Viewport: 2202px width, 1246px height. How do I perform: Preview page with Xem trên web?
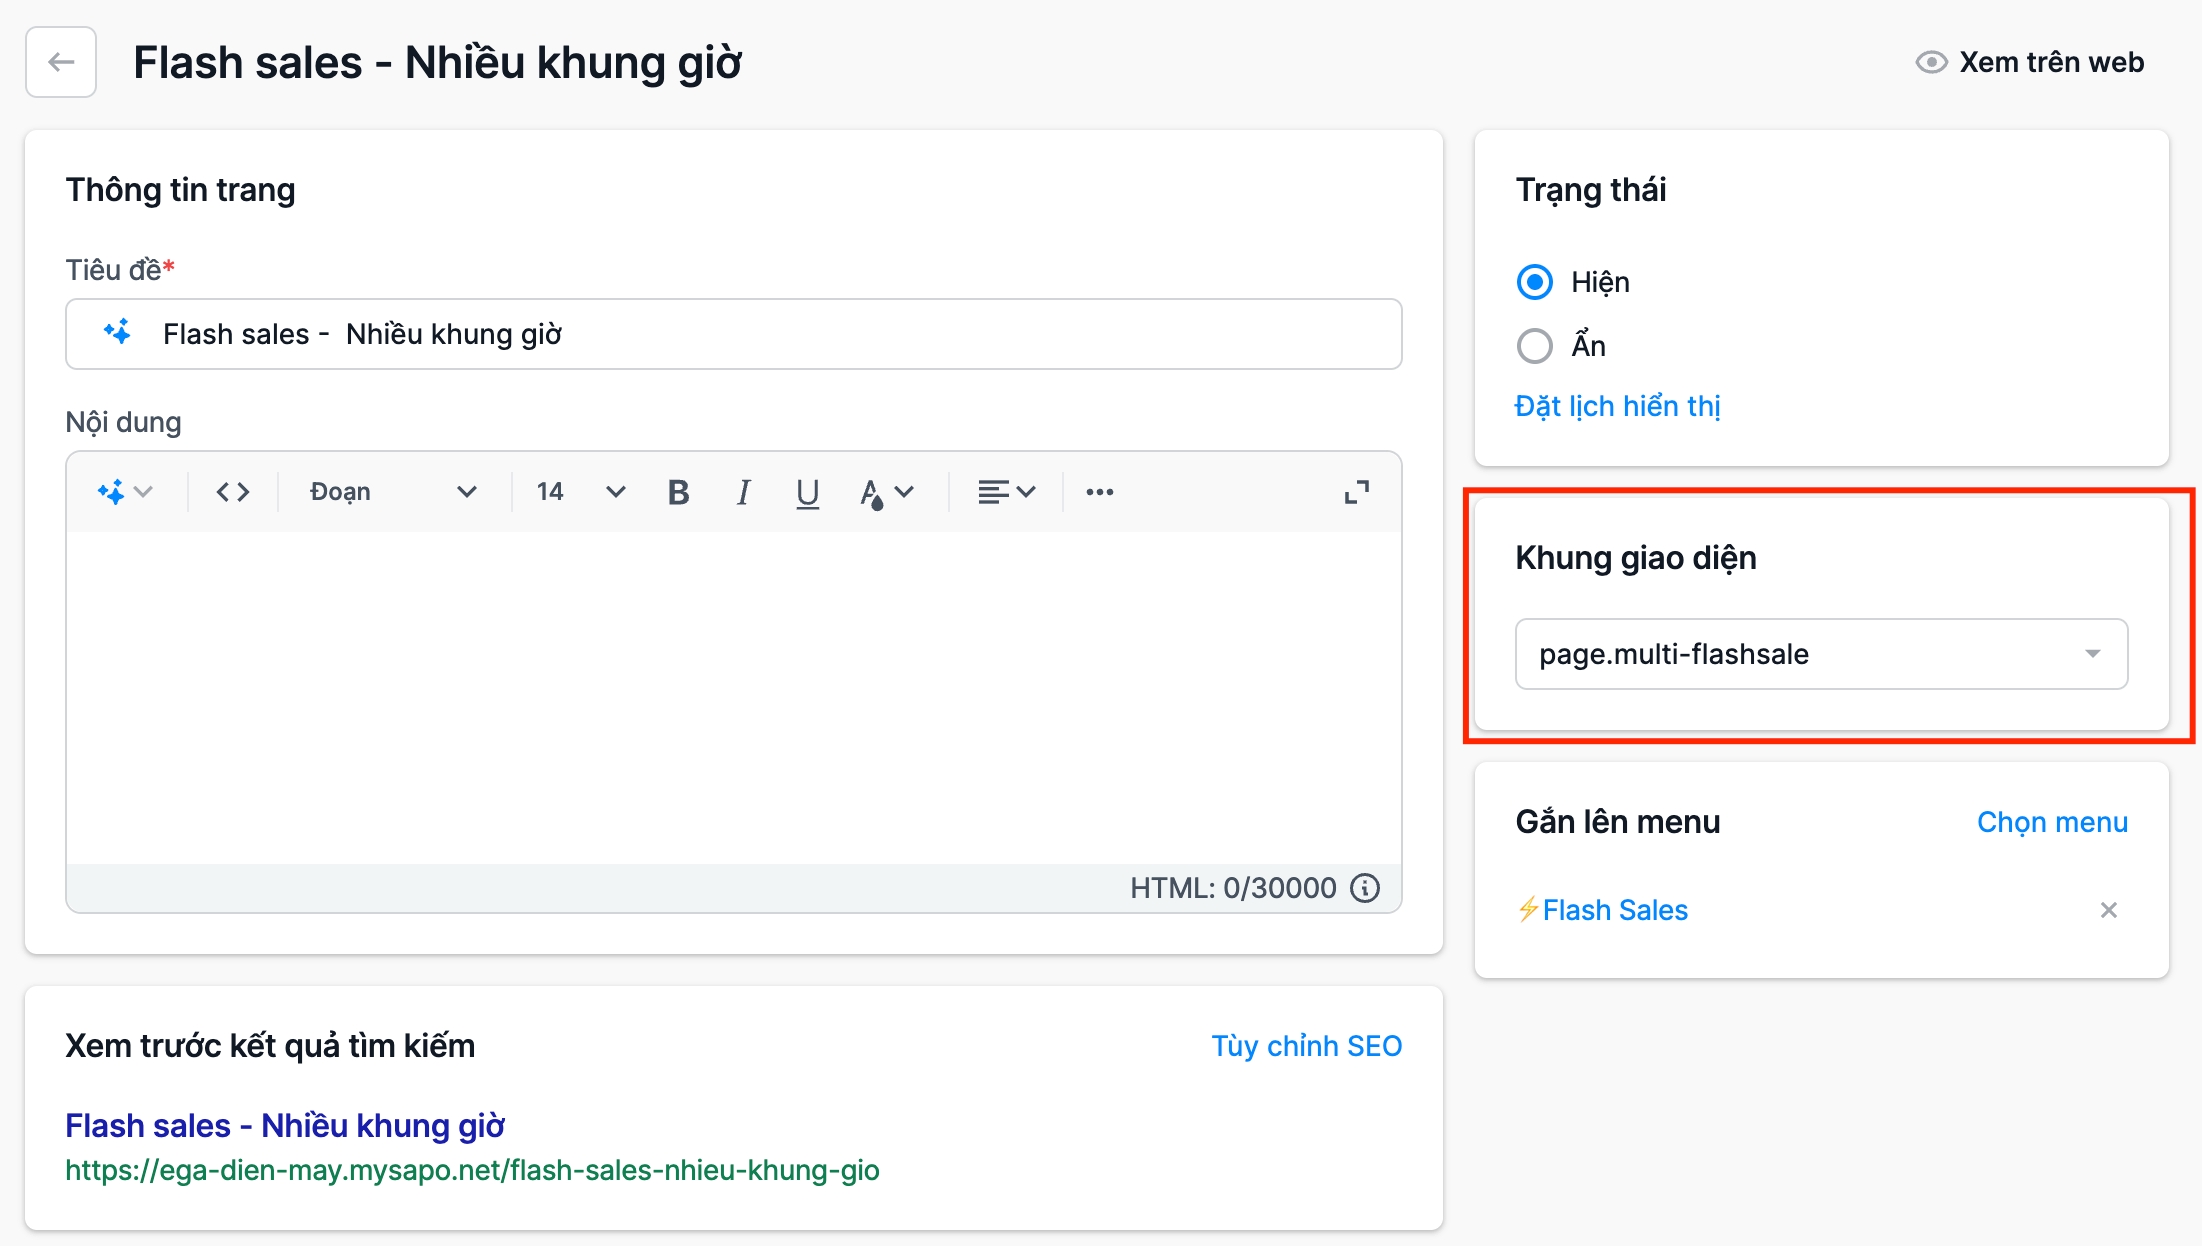point(2030,62)
